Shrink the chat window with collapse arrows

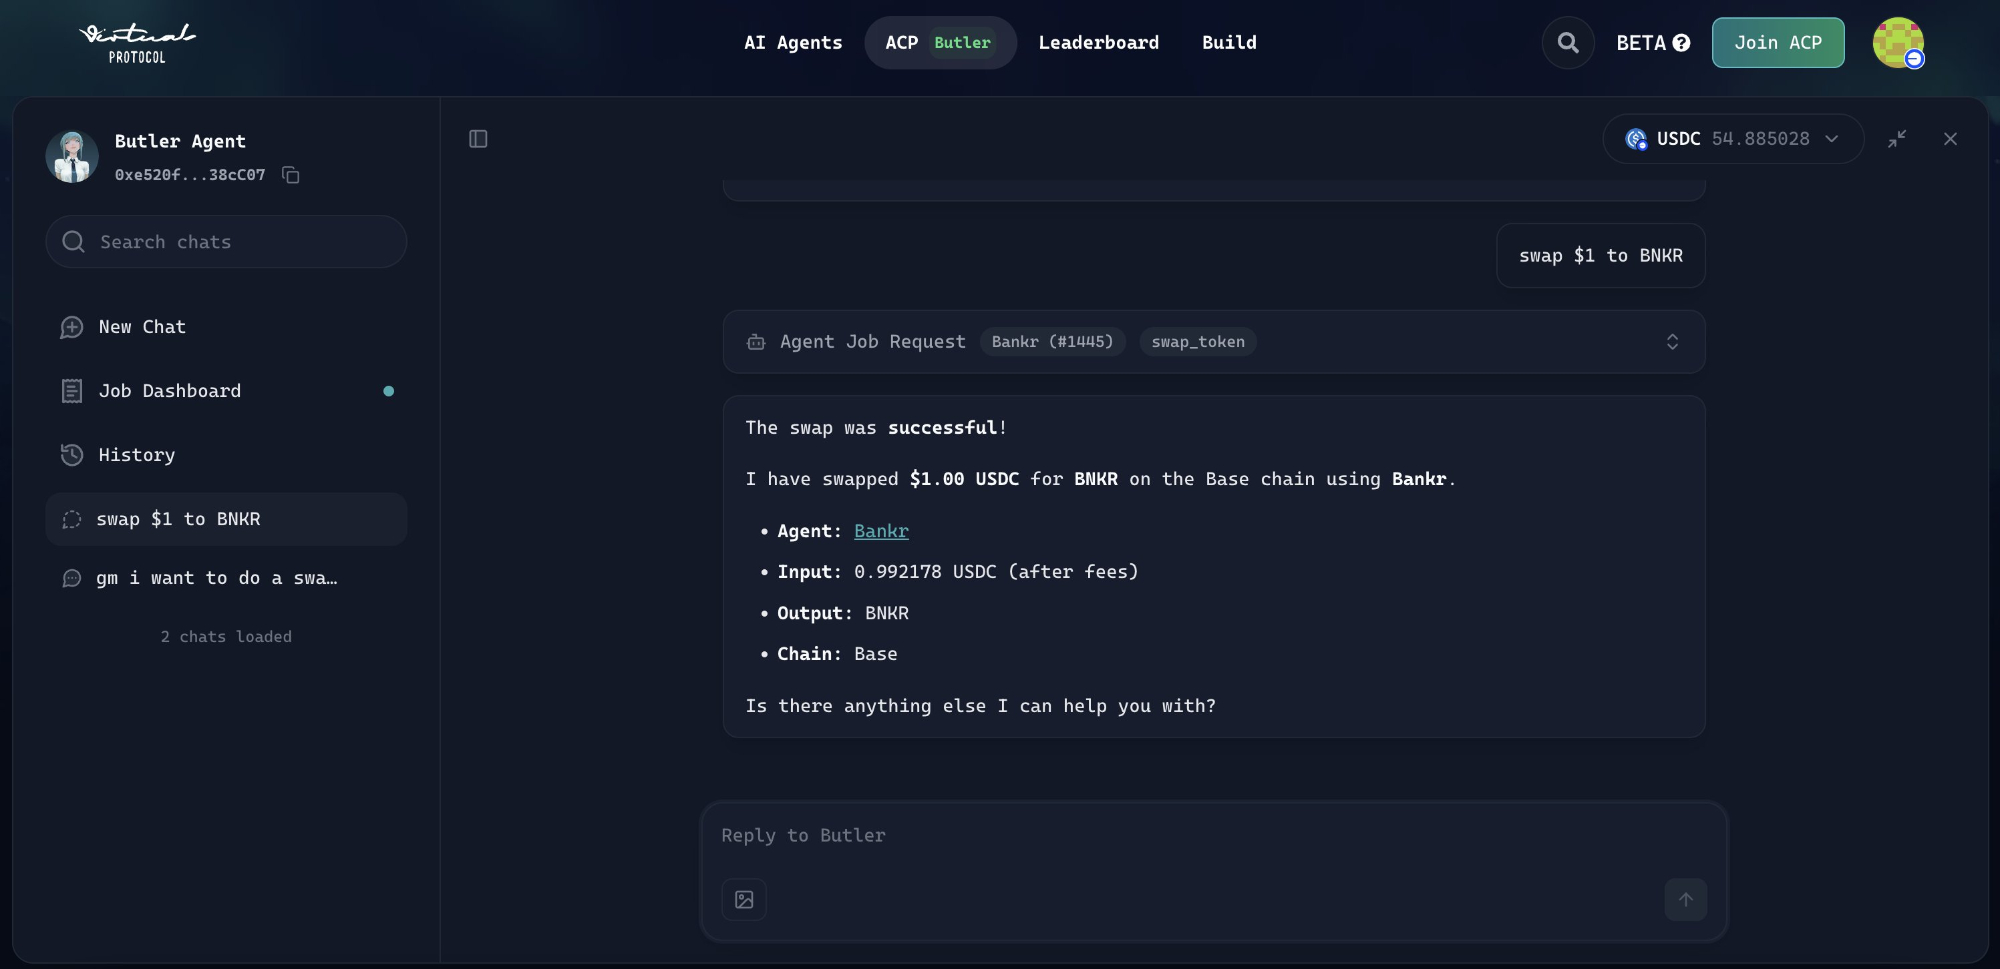pos(1897,139)
